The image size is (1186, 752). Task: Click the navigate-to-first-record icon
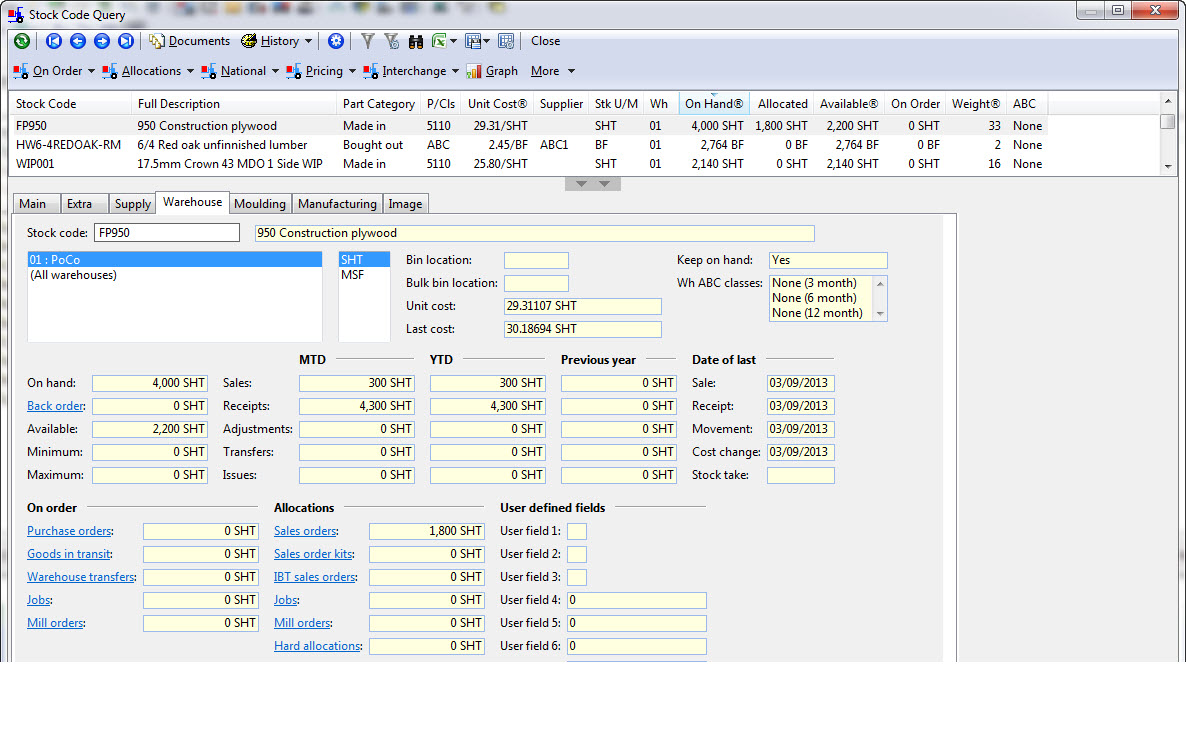53,41
